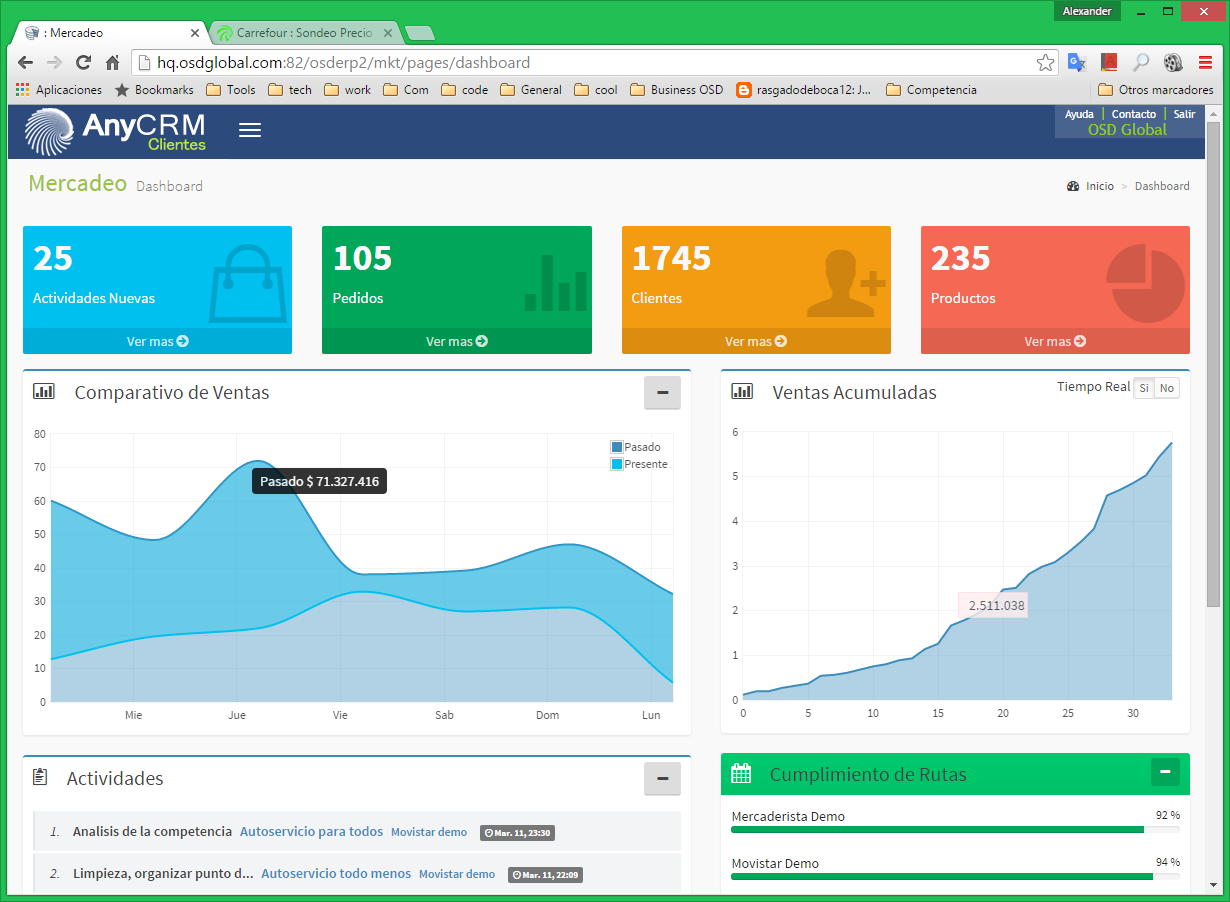This screenshot has width=1230, height=902.
Task: Open the Competencia bookmarks folder
Action: pyautogui.click(x=931, y=90)
